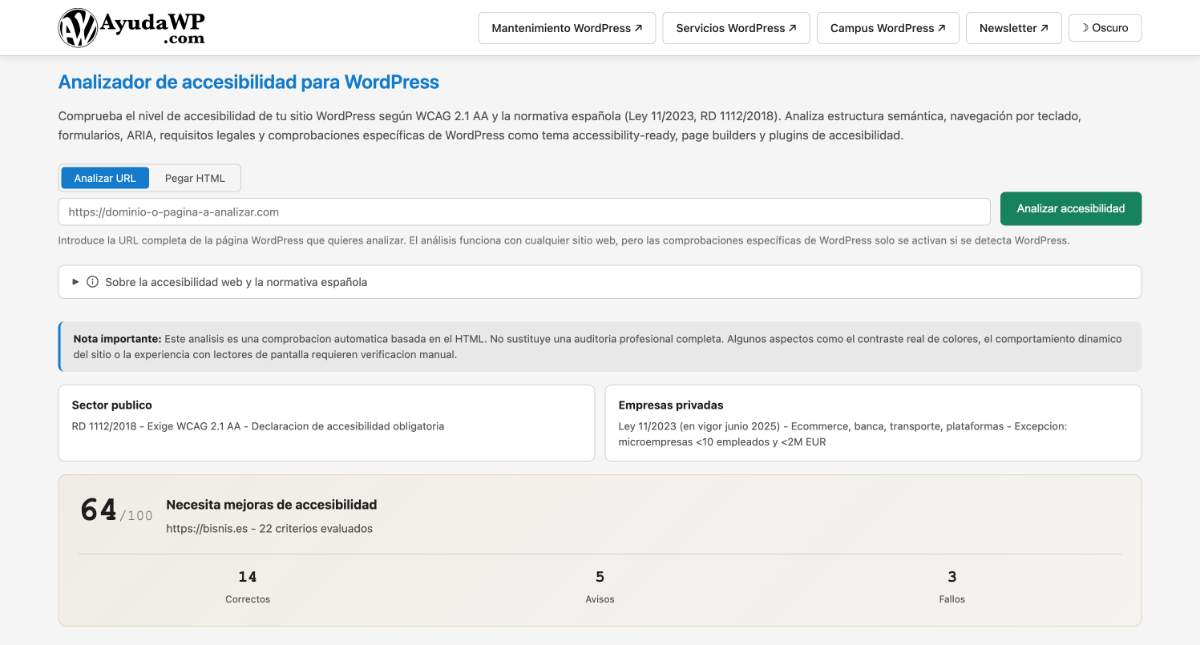Click the Nota importante notice text
This screenshot has width=1200, height=645.
pyautogui.click(x=598, y=347)
